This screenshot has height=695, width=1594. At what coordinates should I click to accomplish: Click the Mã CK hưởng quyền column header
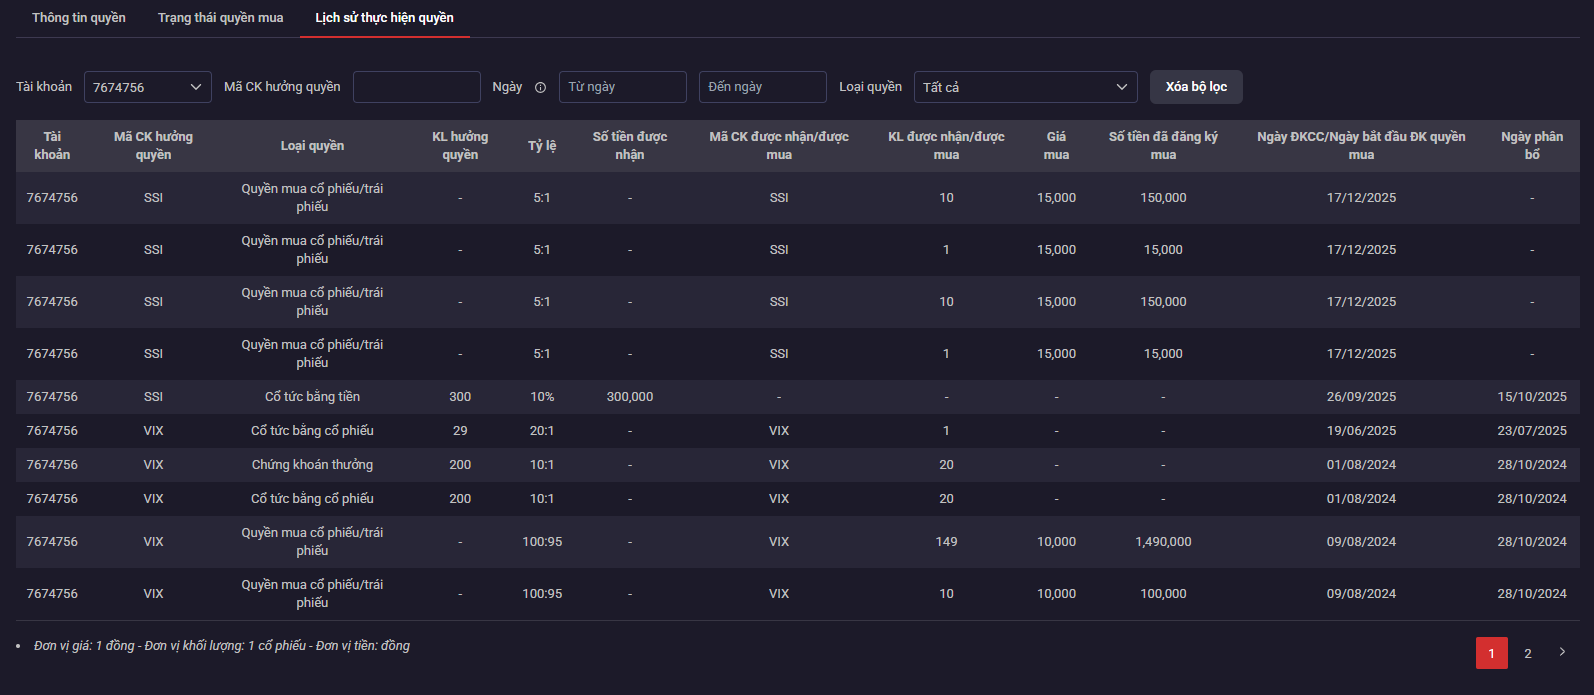pos(153,146)
